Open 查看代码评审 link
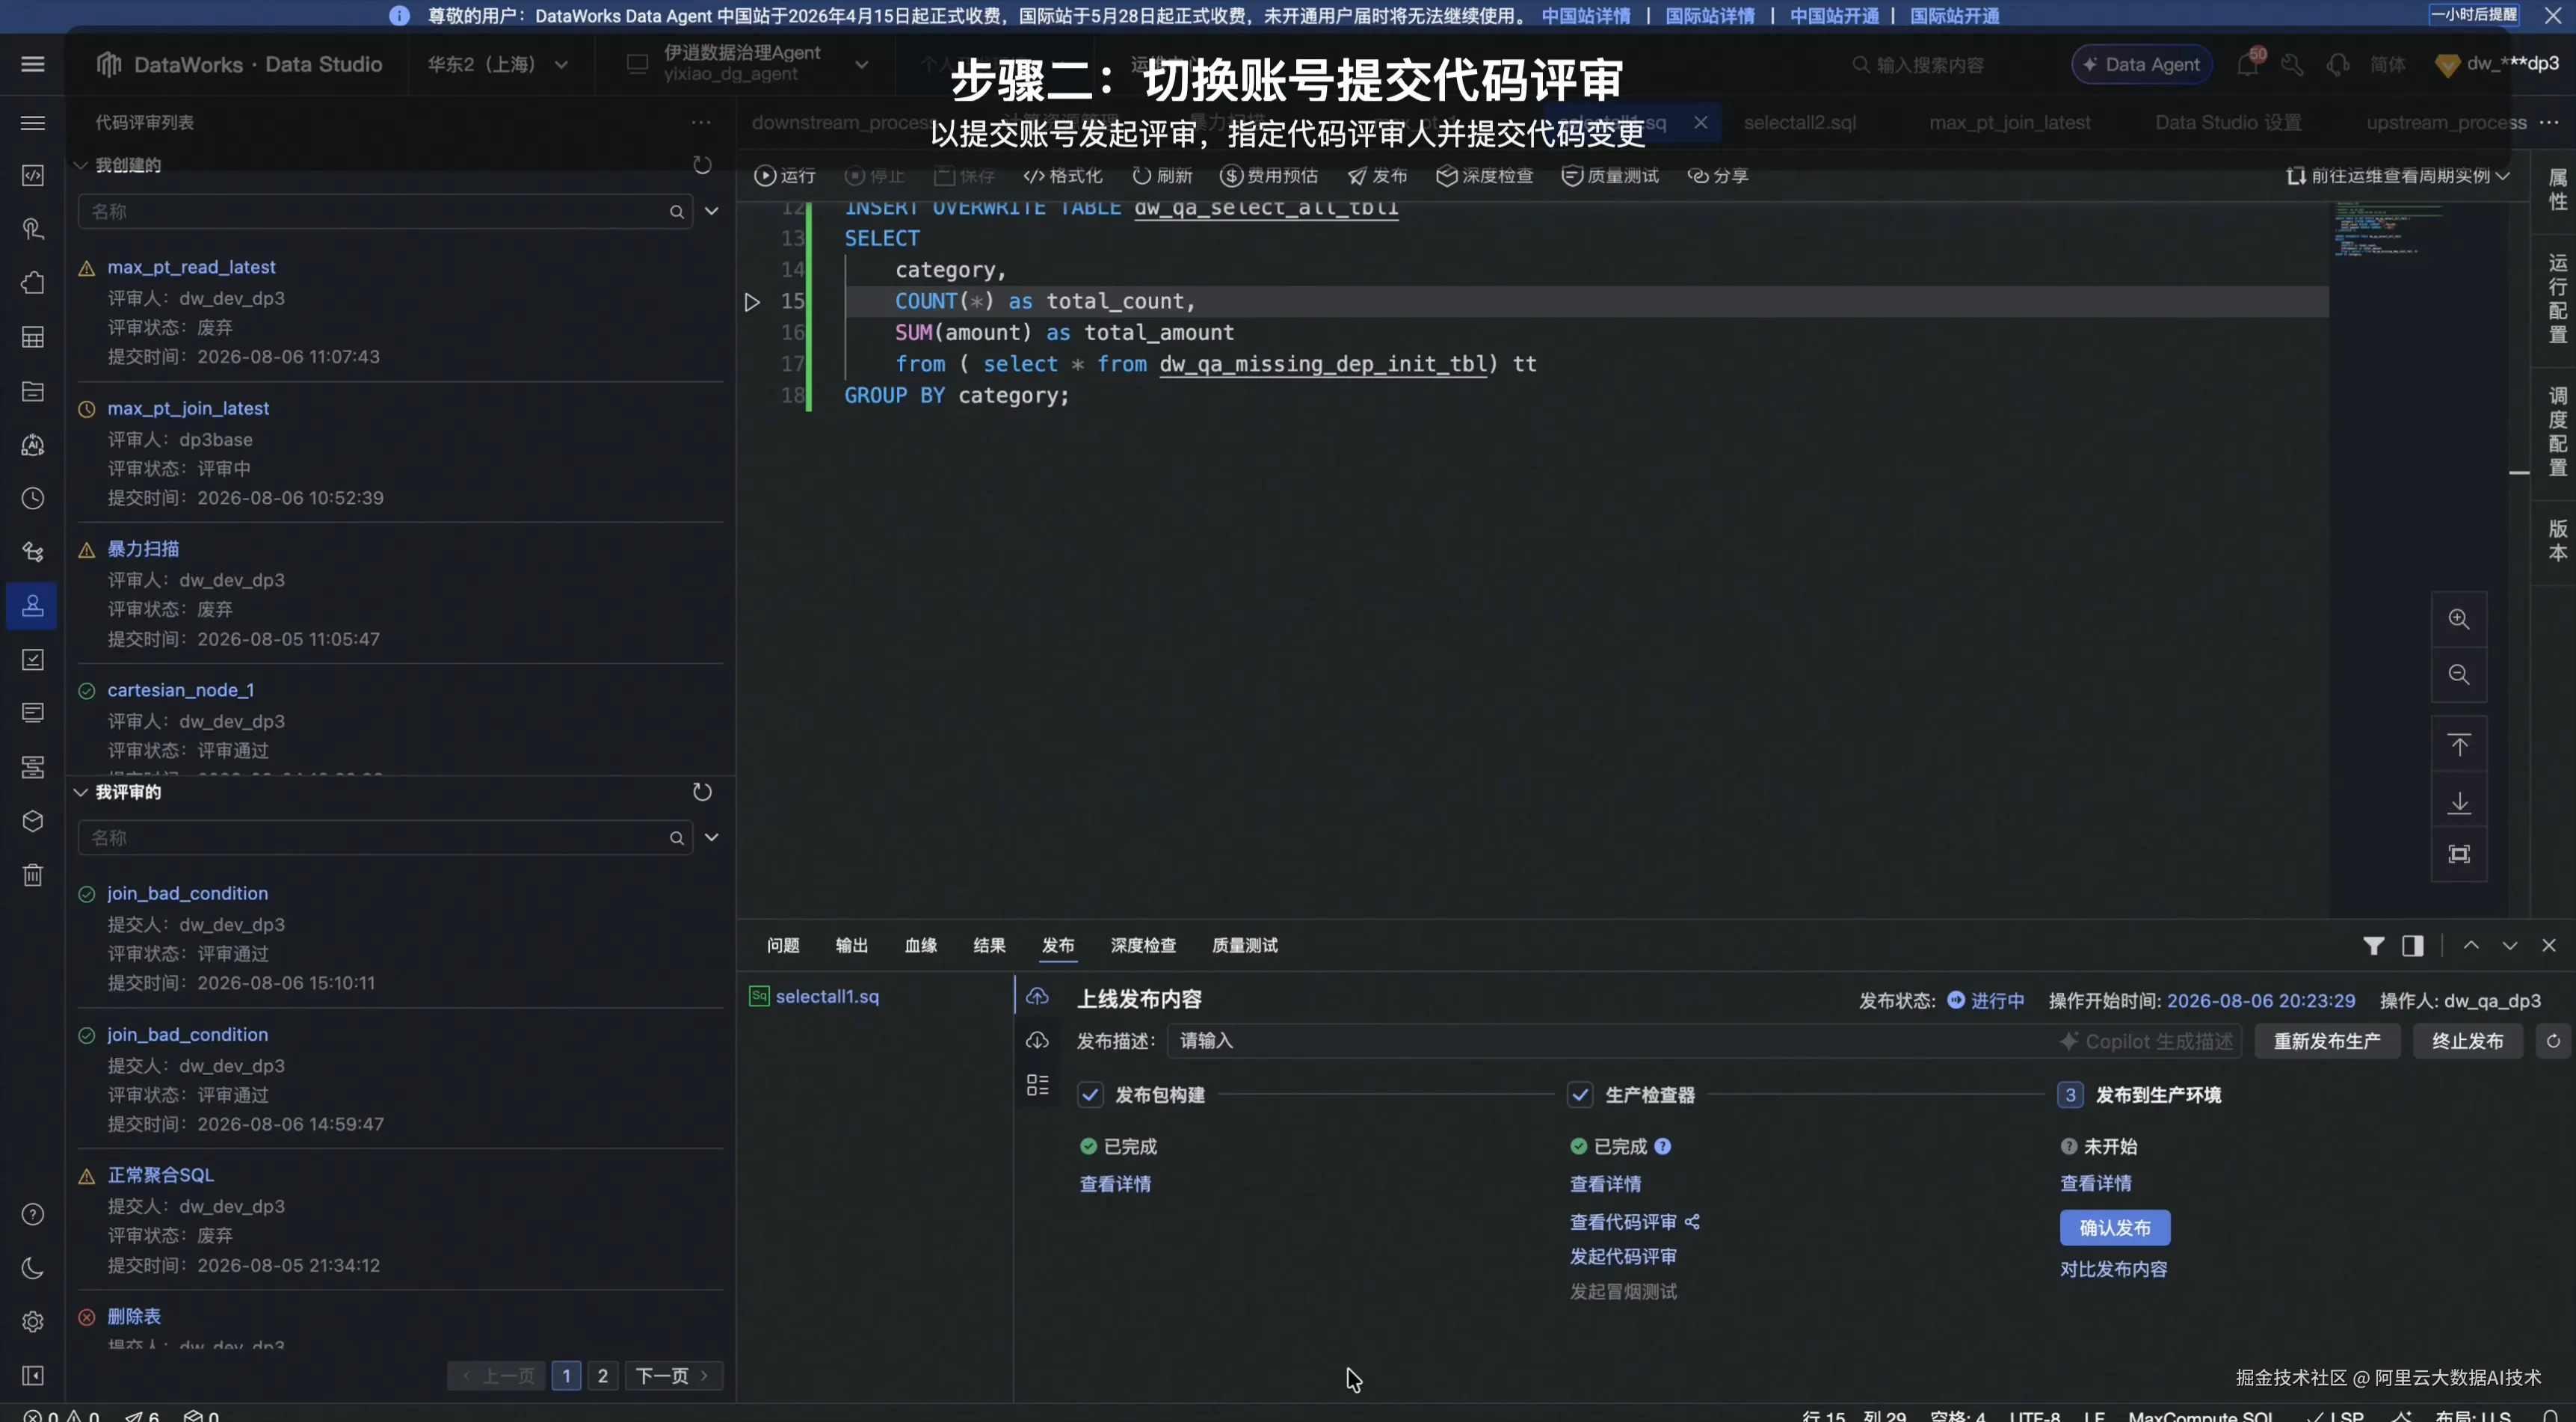 pyautogui.click(x=1623, y=1222)
